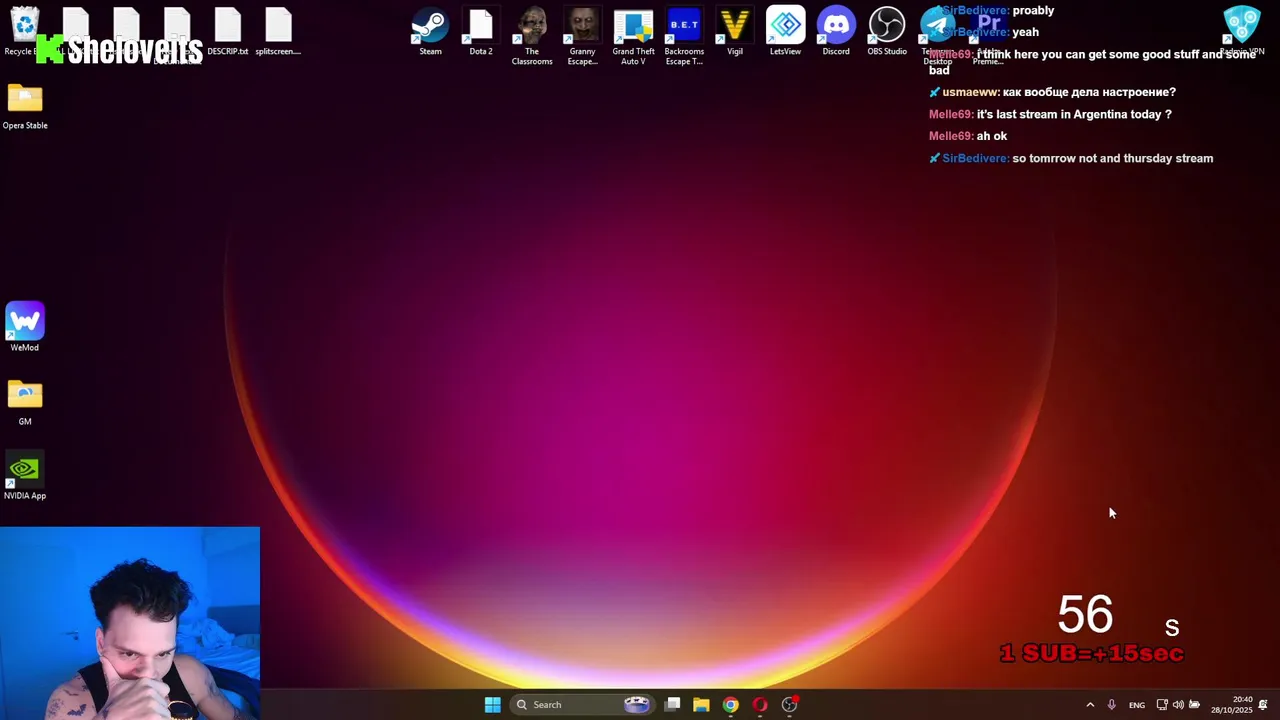Click the taskbar Search box
Viewport: 1280px width, 720px height.
pos(584,704)
